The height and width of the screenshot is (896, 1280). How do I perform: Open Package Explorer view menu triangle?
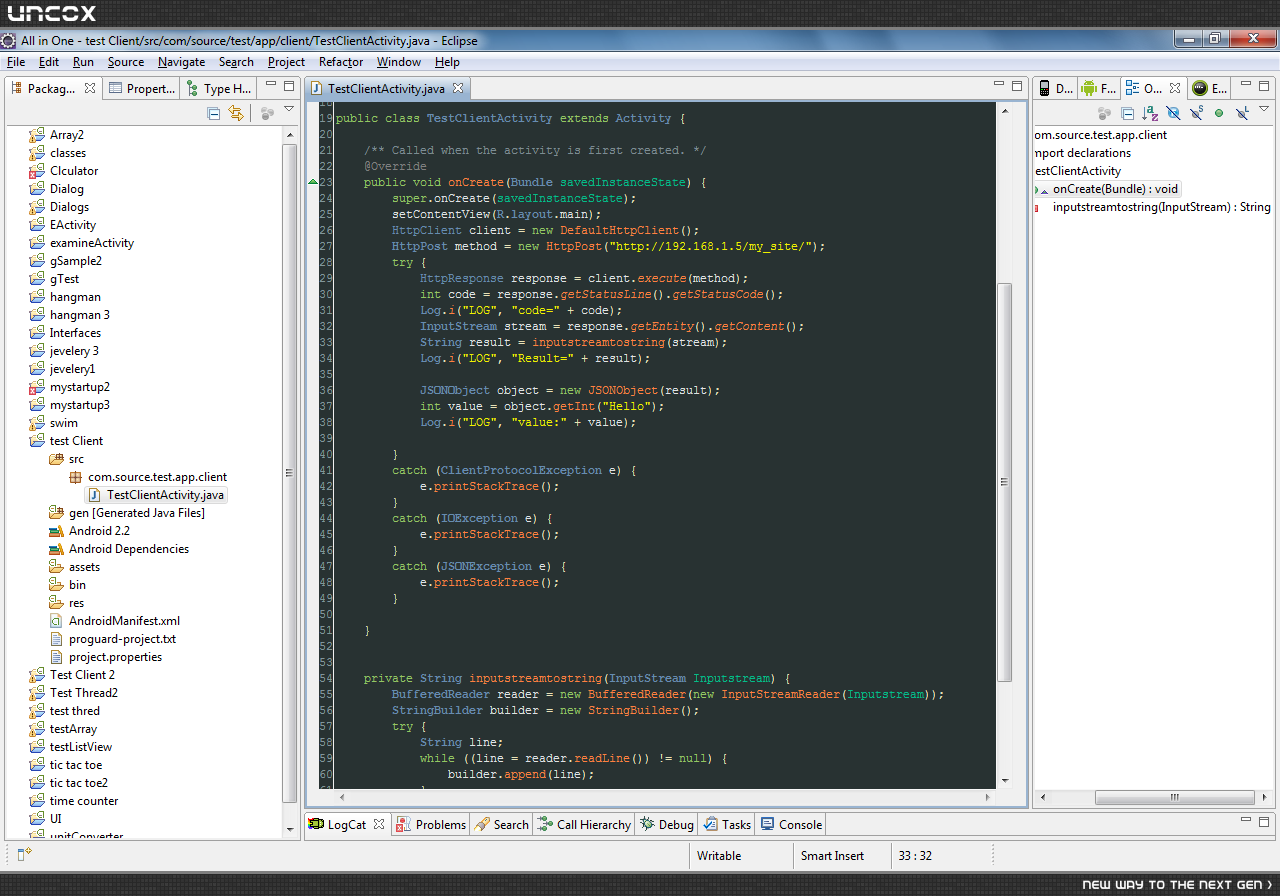[289, 110]
